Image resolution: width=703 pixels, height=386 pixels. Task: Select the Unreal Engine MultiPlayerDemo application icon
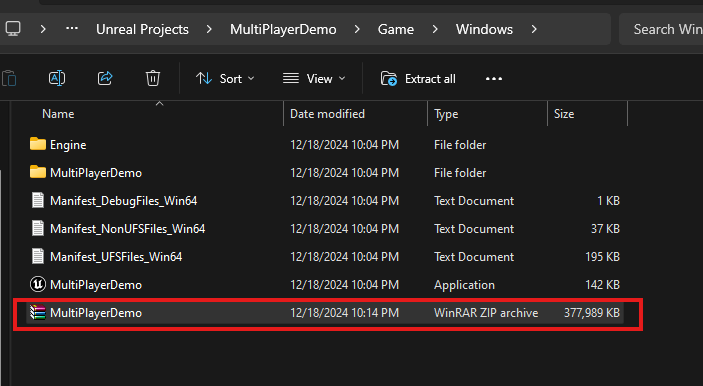coord(38,284)
